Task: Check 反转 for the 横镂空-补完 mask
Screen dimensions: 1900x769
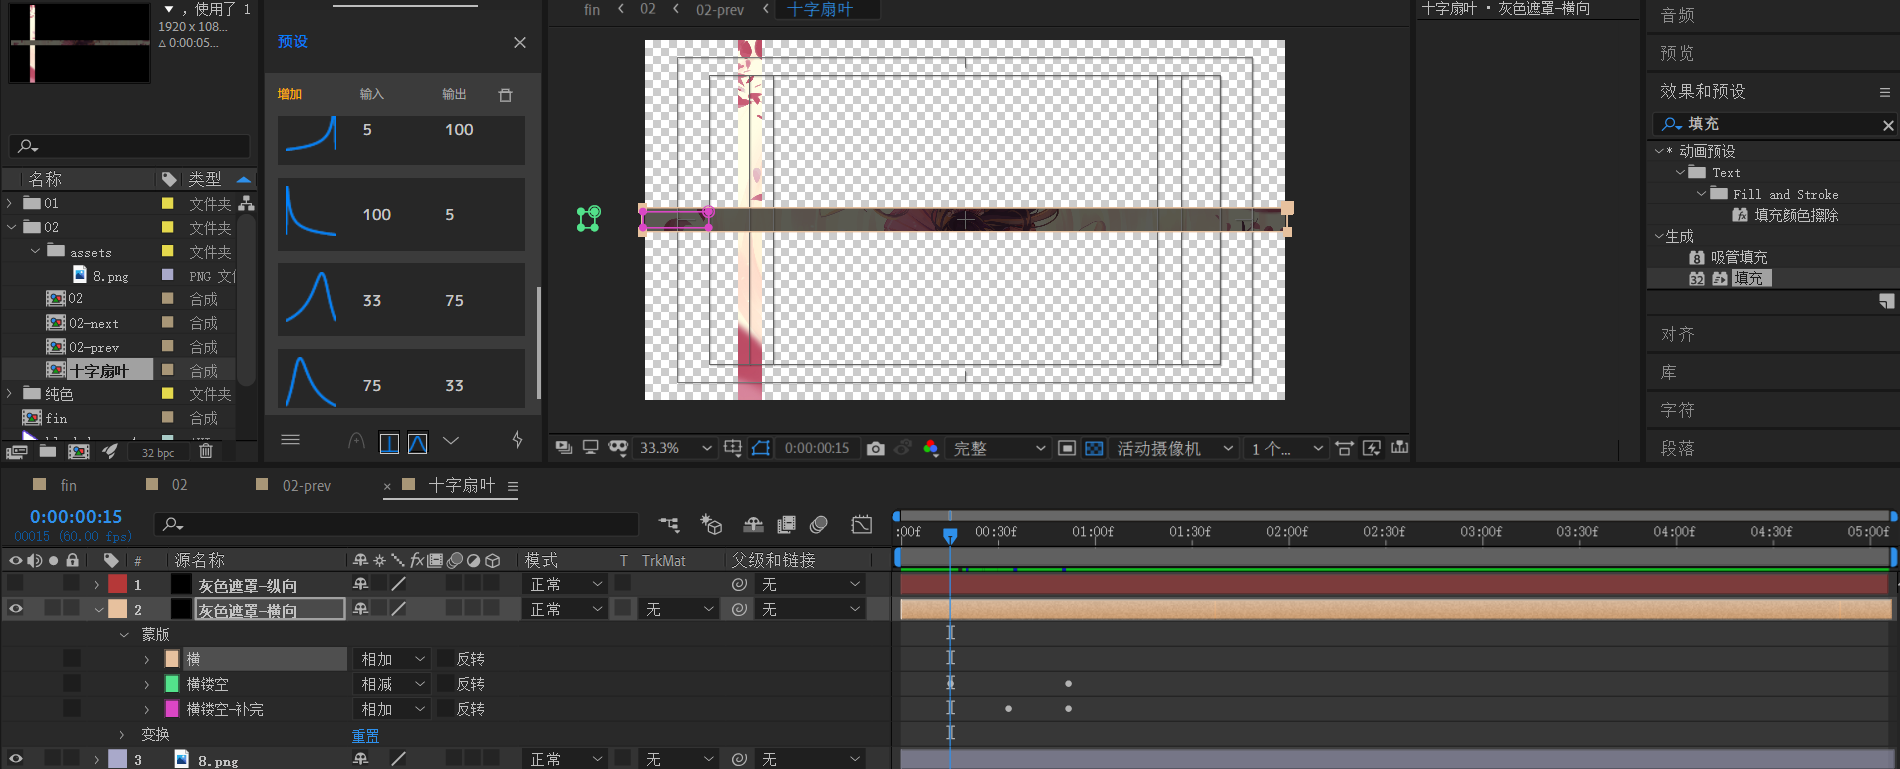Action: tap(444, 709)
